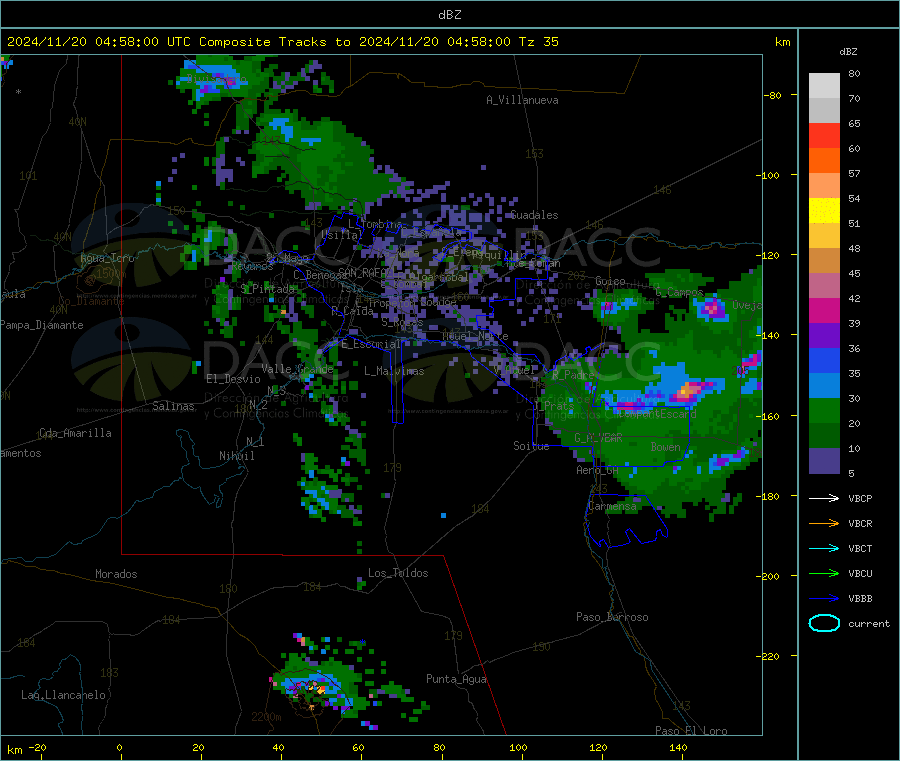Click the '-80' tick on the right axis
The height and width of the screenshot is (761, 900).
coord(773,95)
